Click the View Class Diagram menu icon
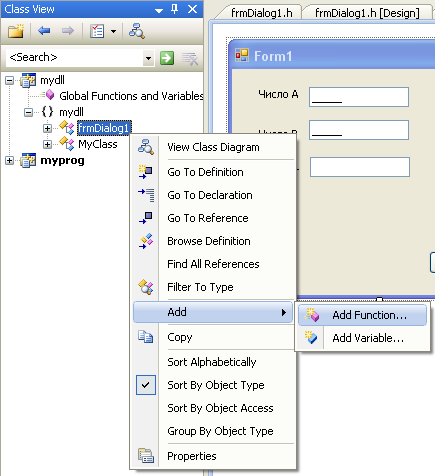The width and height of the screenshot is (435, 476). click(x=146, y=147)
